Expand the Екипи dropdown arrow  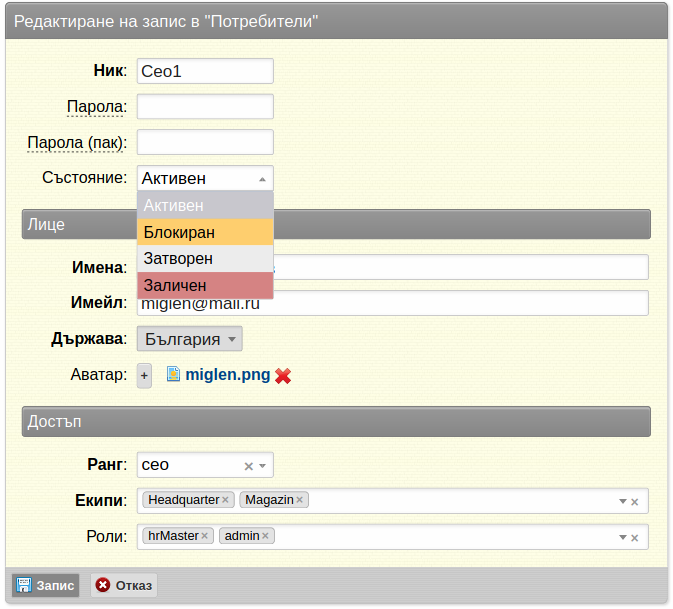tap(623, 501)
